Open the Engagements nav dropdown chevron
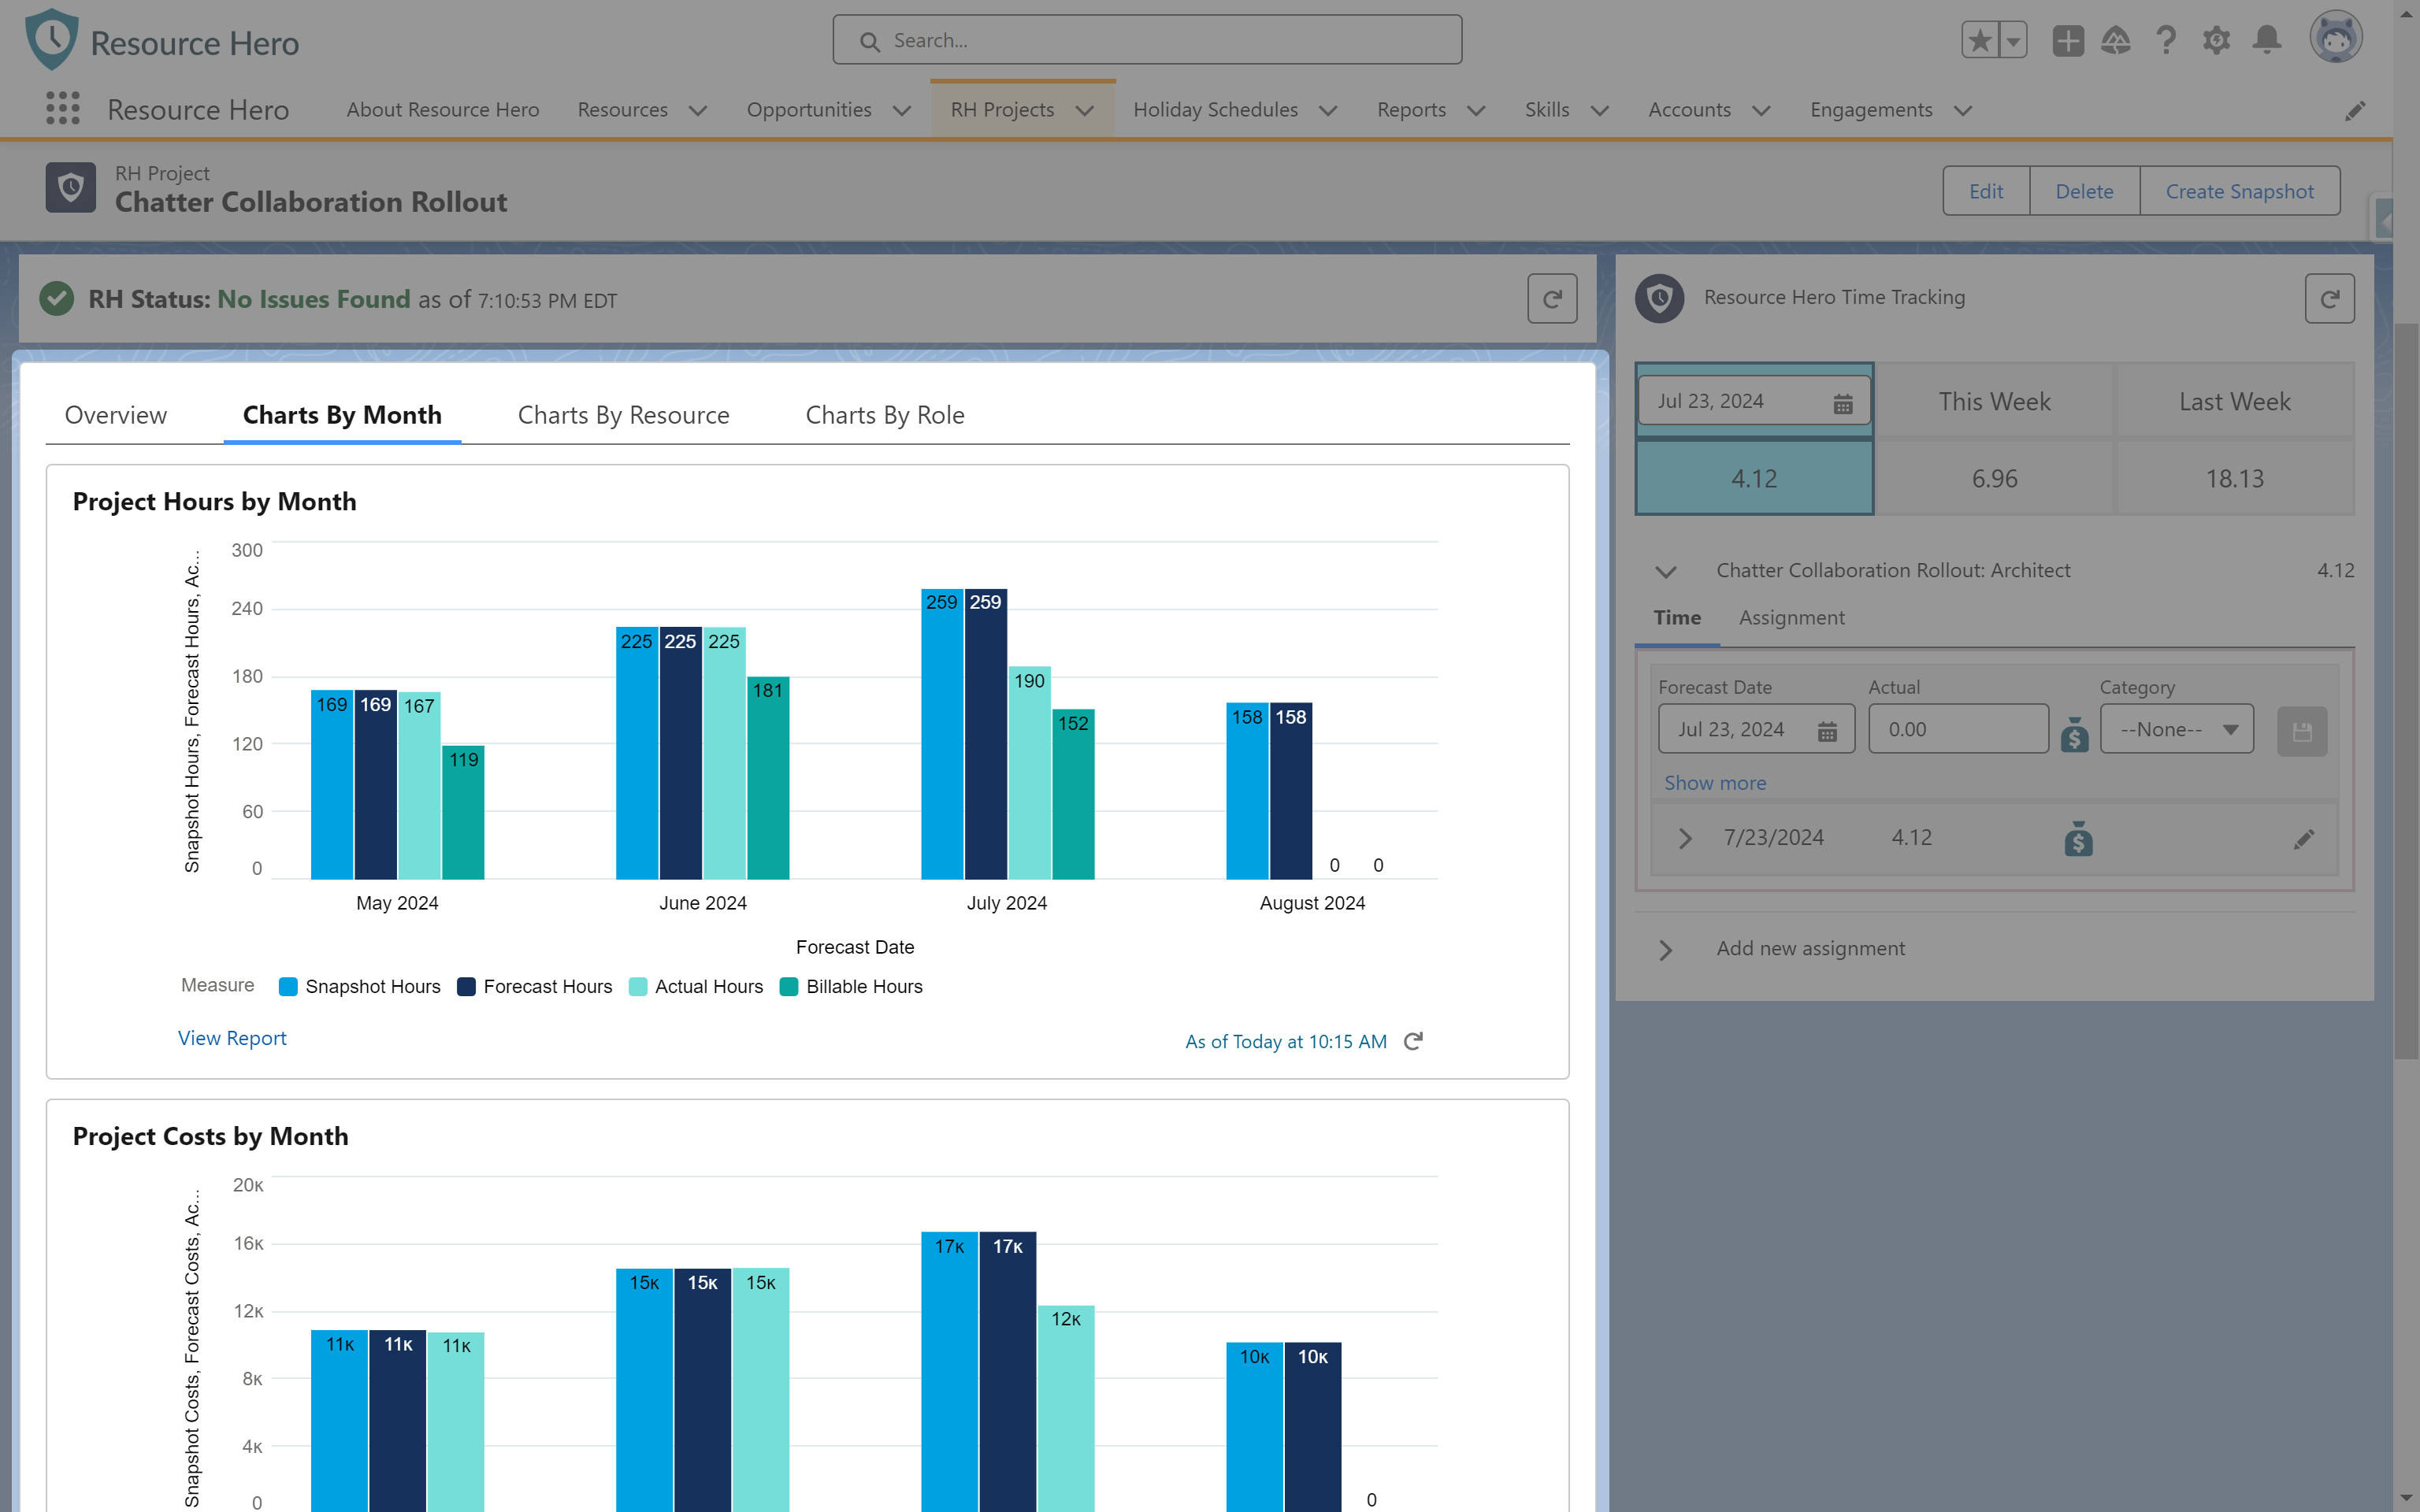 pyautogui.click(x=1962, y=110)
